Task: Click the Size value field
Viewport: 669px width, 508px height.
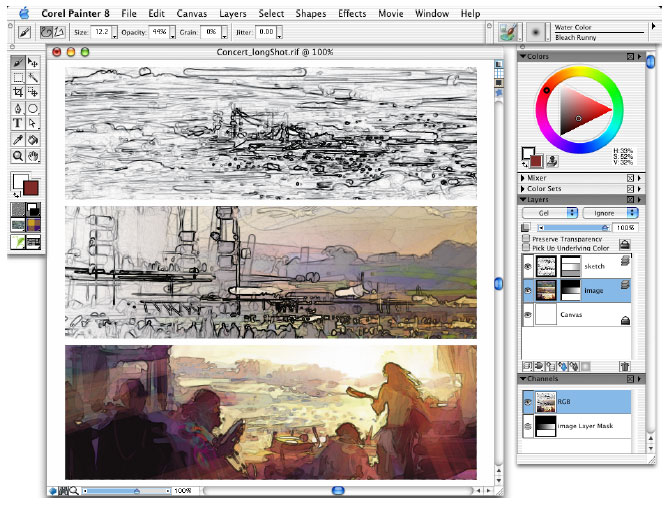Action: (x=102, y=32)
